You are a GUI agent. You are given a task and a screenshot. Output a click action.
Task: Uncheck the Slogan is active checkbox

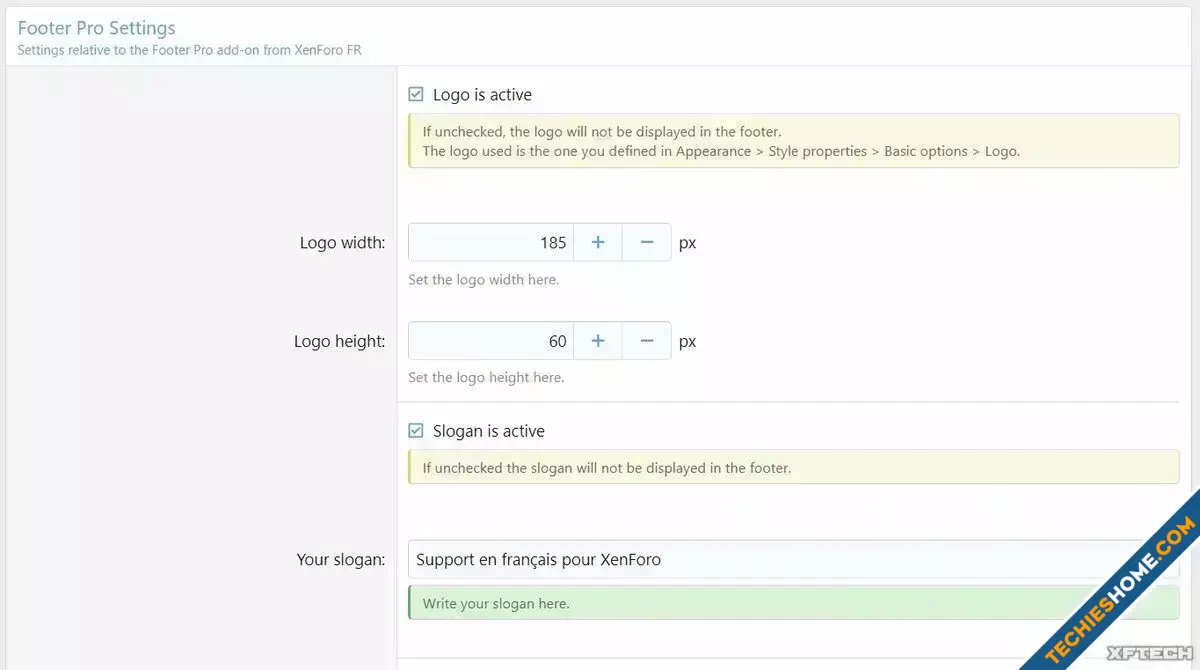pyautogui.click(x=416, y=431)
